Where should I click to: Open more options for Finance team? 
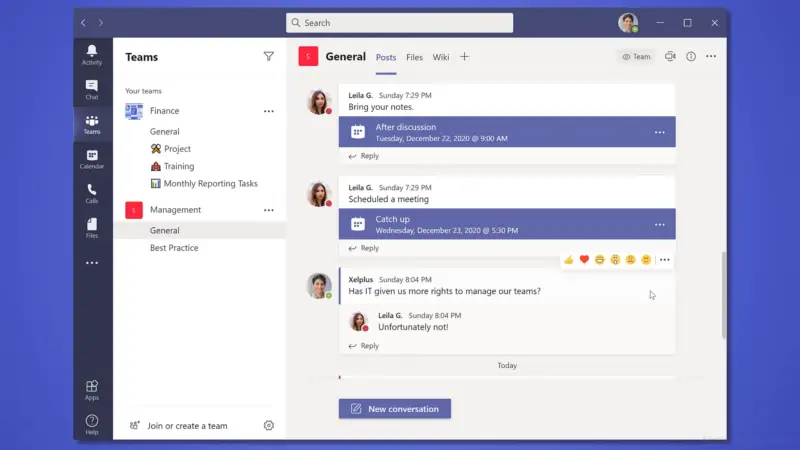click(x=268, y=111)
